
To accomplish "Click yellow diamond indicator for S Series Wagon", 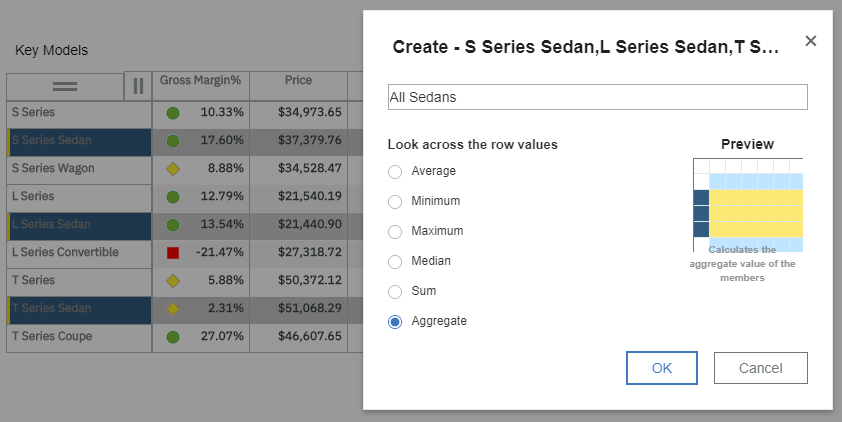I will (173, 169).
